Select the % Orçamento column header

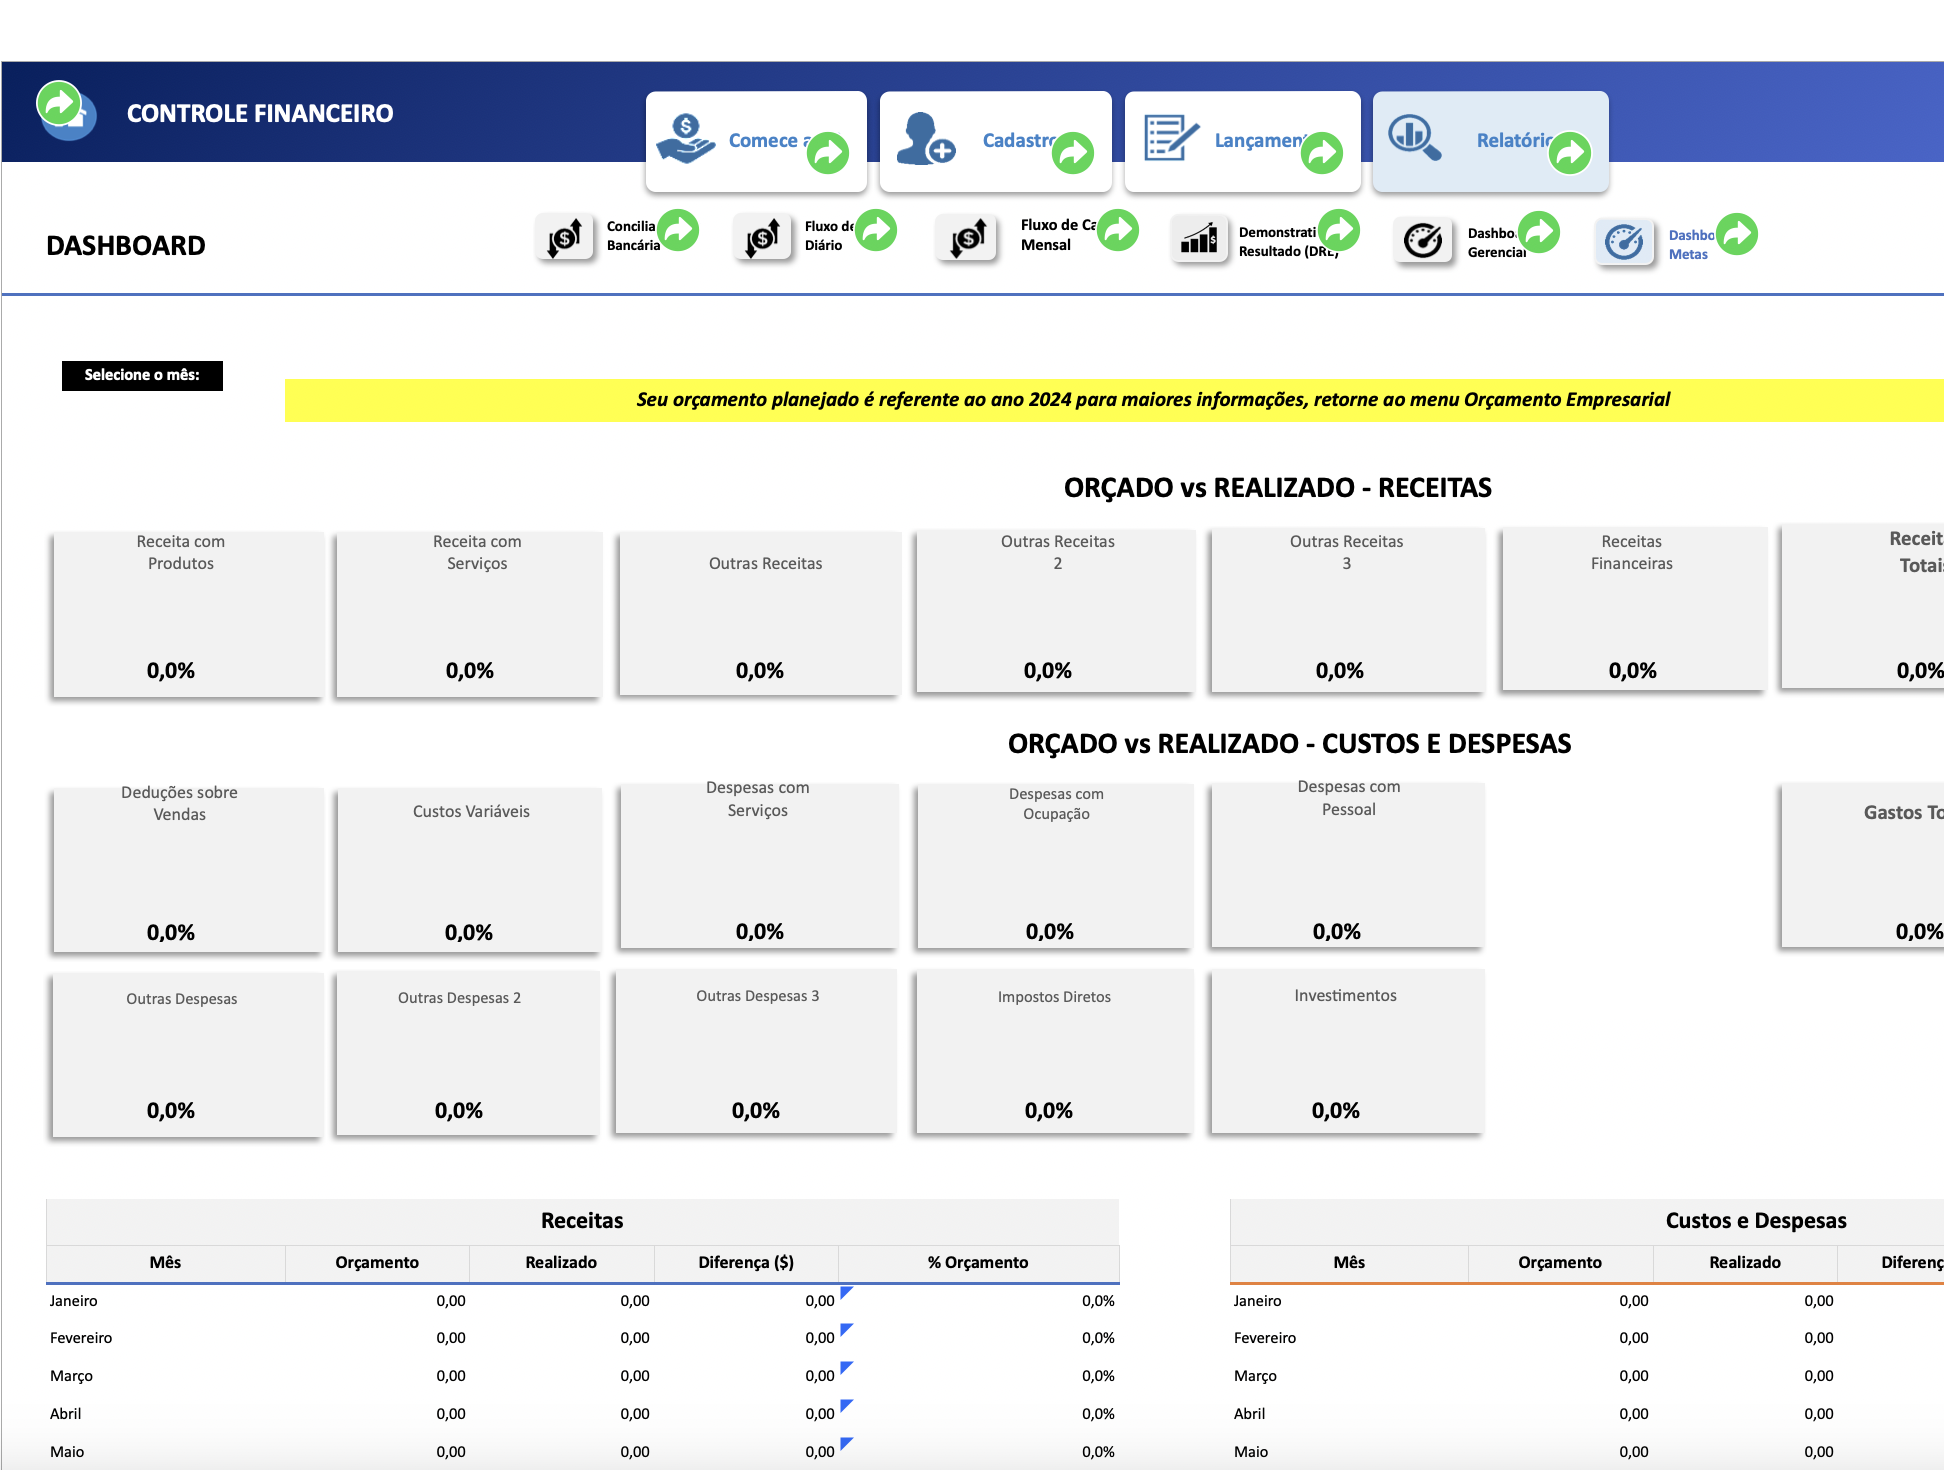[978, 1262]
